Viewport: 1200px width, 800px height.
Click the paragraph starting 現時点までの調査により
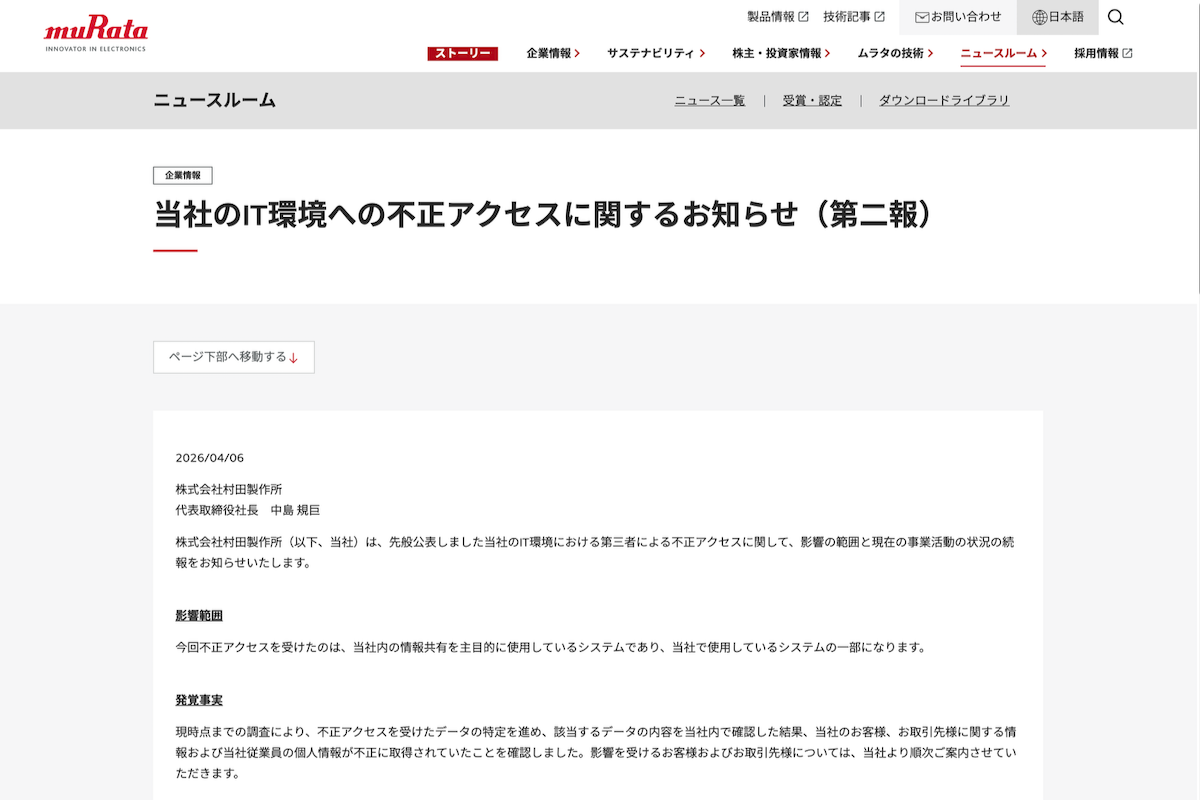[x=597, y=753]
